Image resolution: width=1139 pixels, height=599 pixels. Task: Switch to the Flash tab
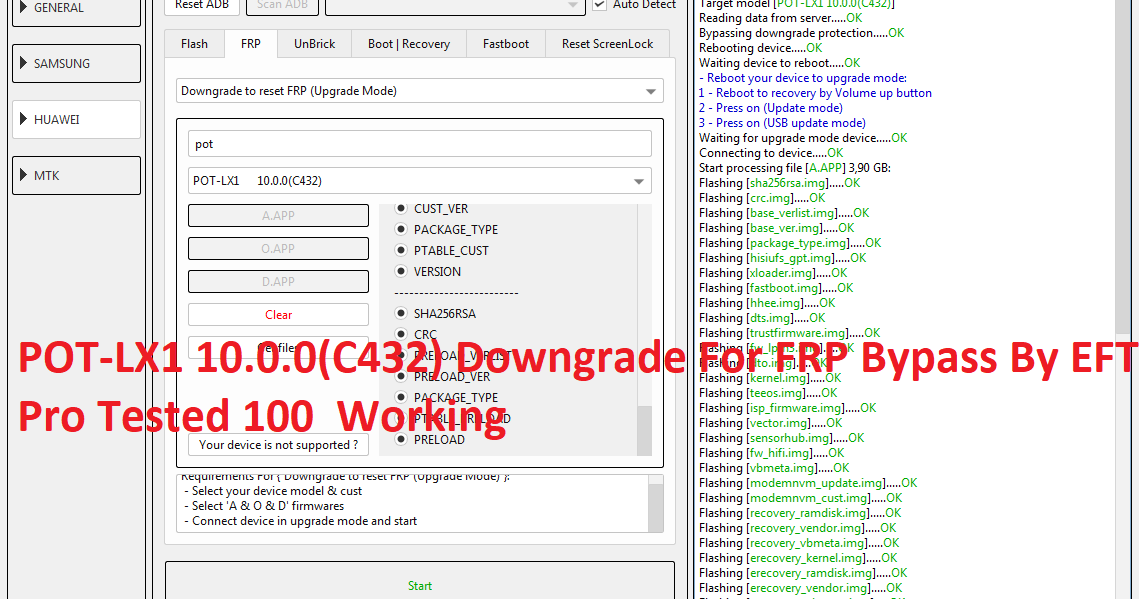point(194,44)
